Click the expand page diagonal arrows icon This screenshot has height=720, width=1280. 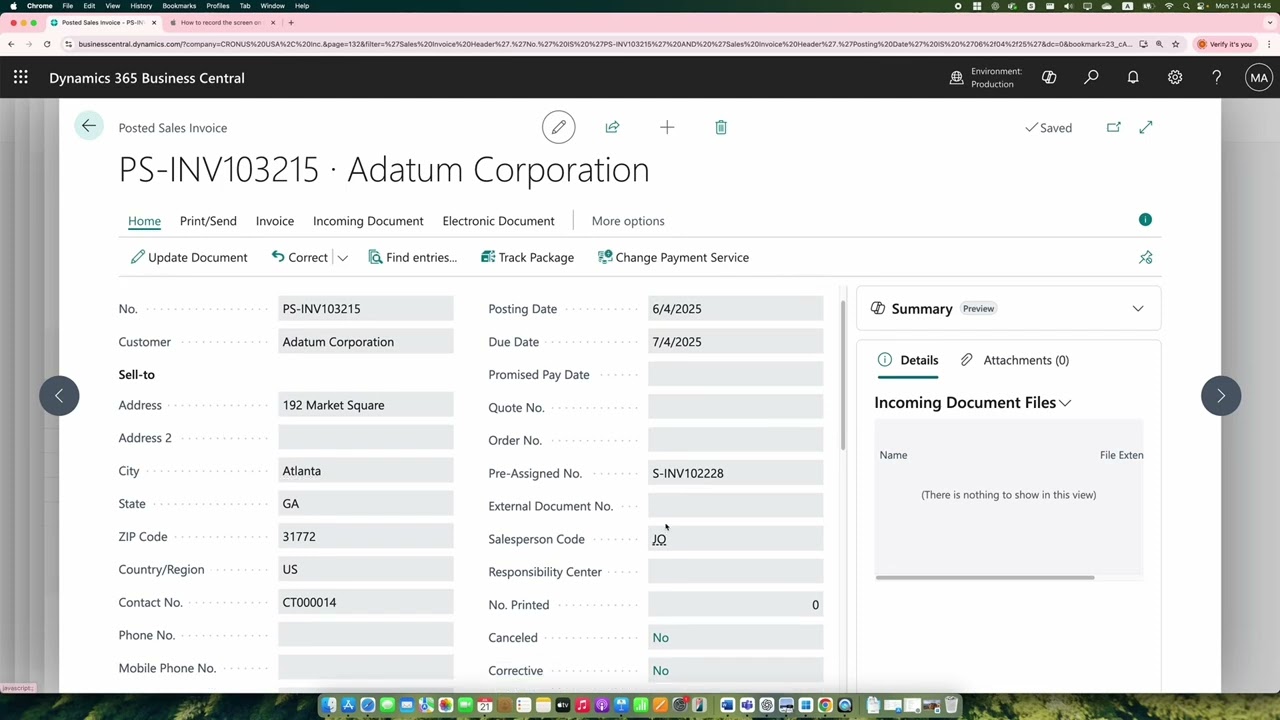pyautogui.click(x=1146, y=127)
